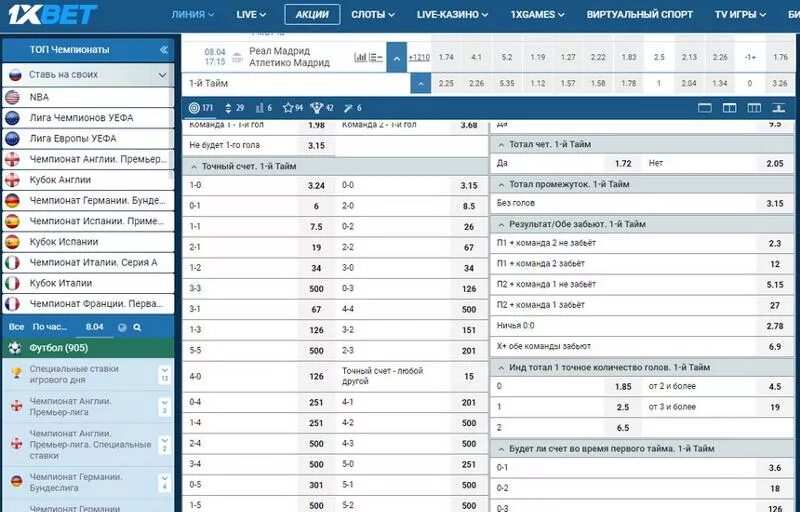Expand Чемпионат Германии Бундеслига sidebar group
This screenshot has height=512, width=800.
[x=164, y=482]
